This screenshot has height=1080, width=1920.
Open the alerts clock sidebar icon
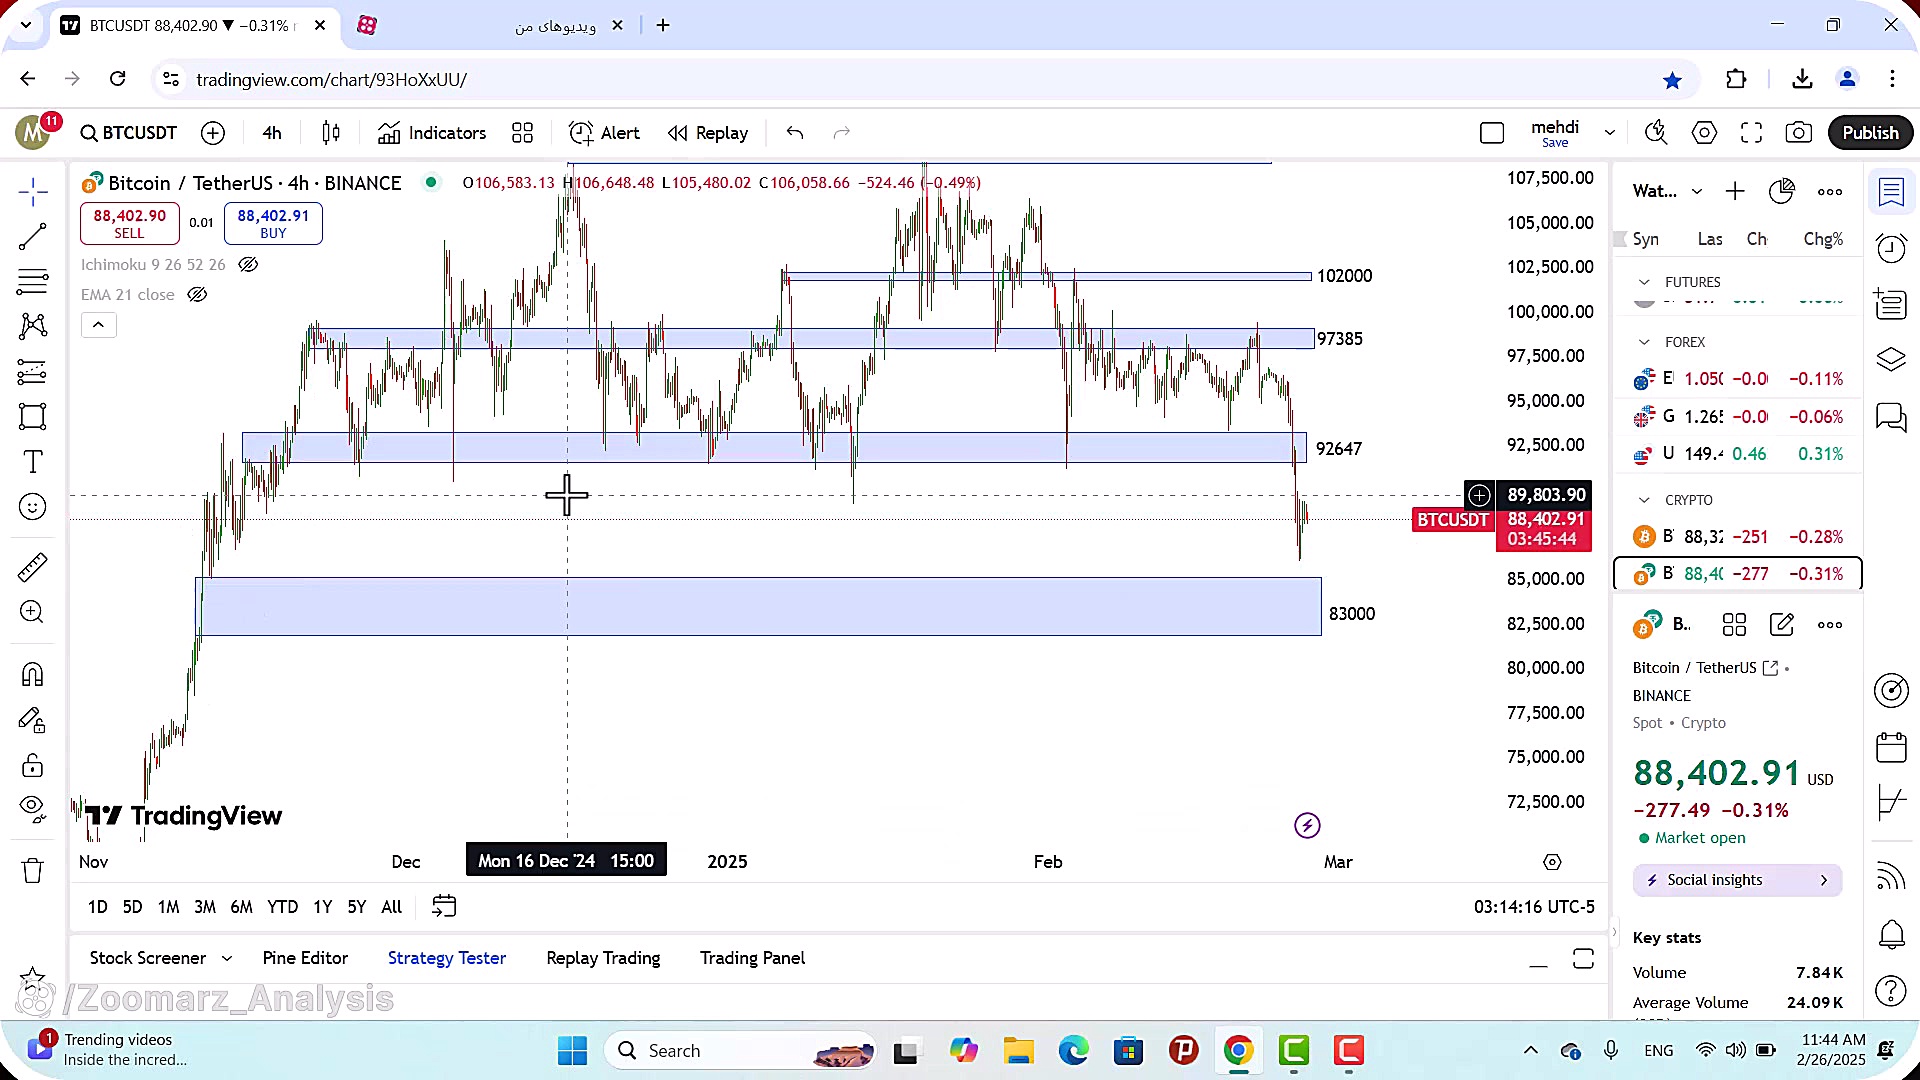(1891, 248)
